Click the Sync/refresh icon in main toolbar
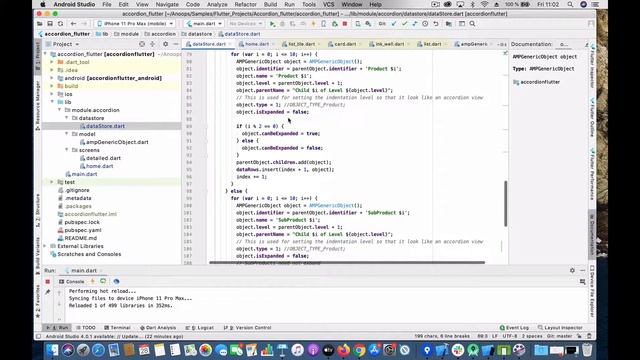 [x=60, y=24]
